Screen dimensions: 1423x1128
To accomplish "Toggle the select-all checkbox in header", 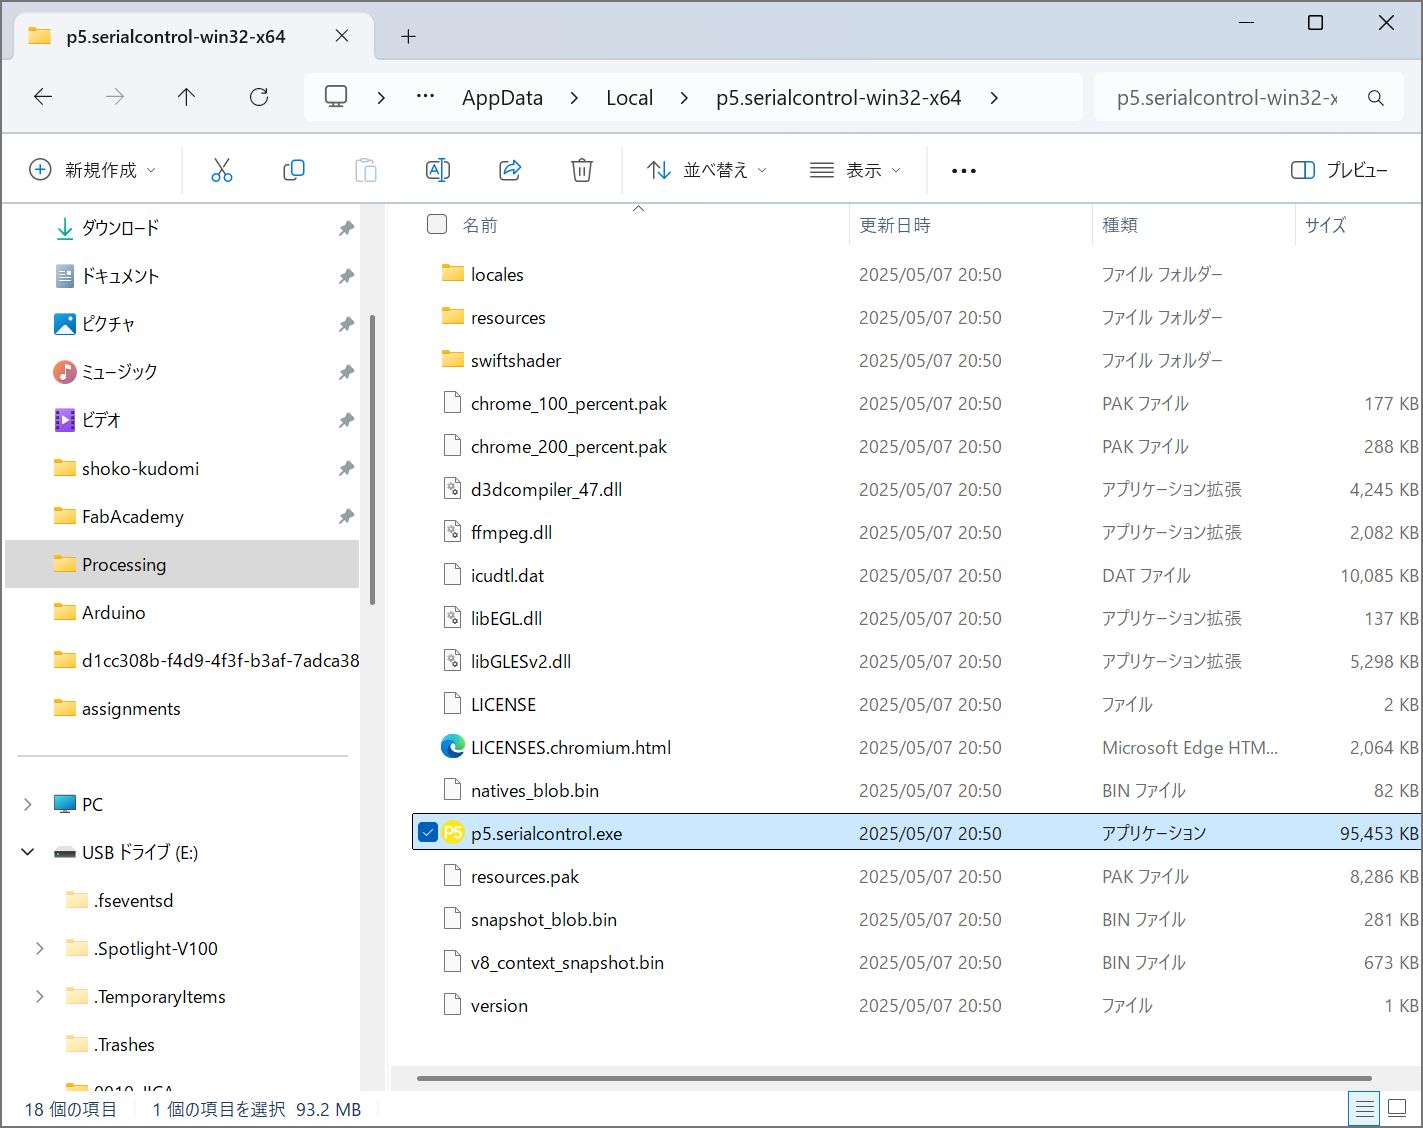I will point(437,225).
